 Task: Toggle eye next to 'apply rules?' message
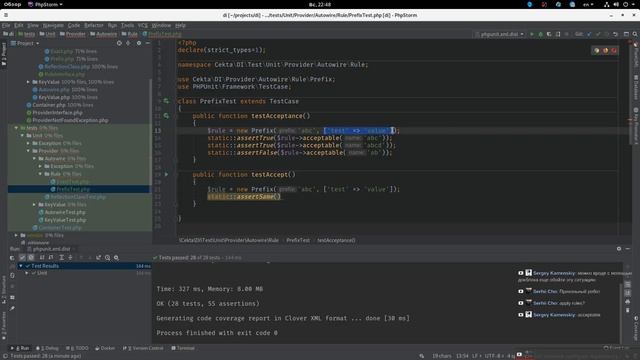pyautogui.click(x=520, y=303)
